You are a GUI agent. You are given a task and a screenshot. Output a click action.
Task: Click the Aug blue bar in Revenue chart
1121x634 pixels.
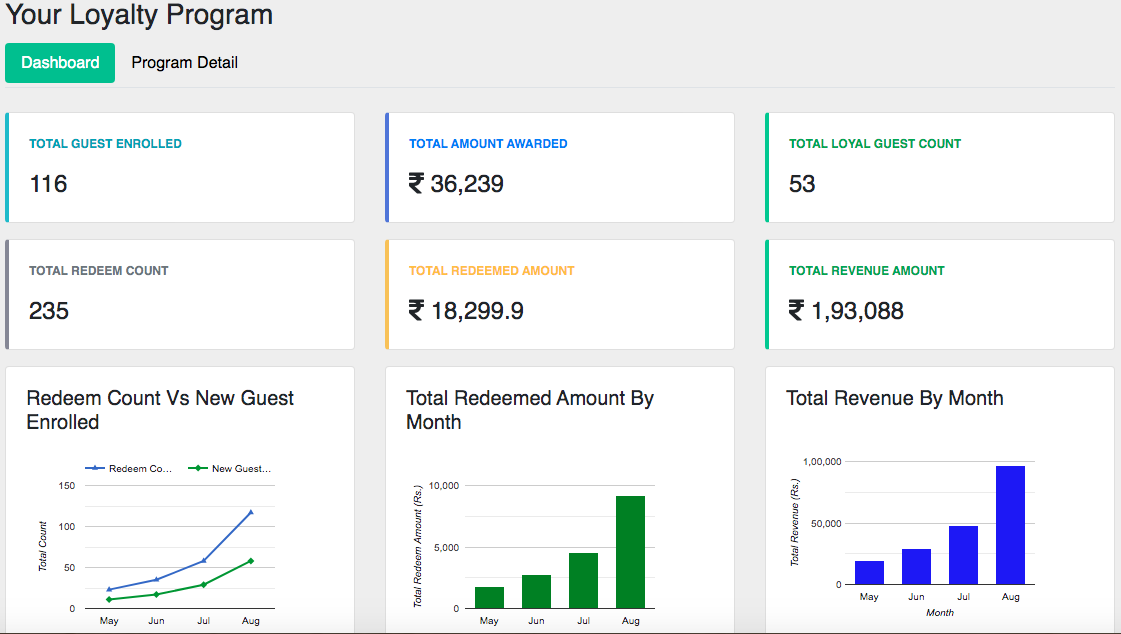tap(1010, 525)
